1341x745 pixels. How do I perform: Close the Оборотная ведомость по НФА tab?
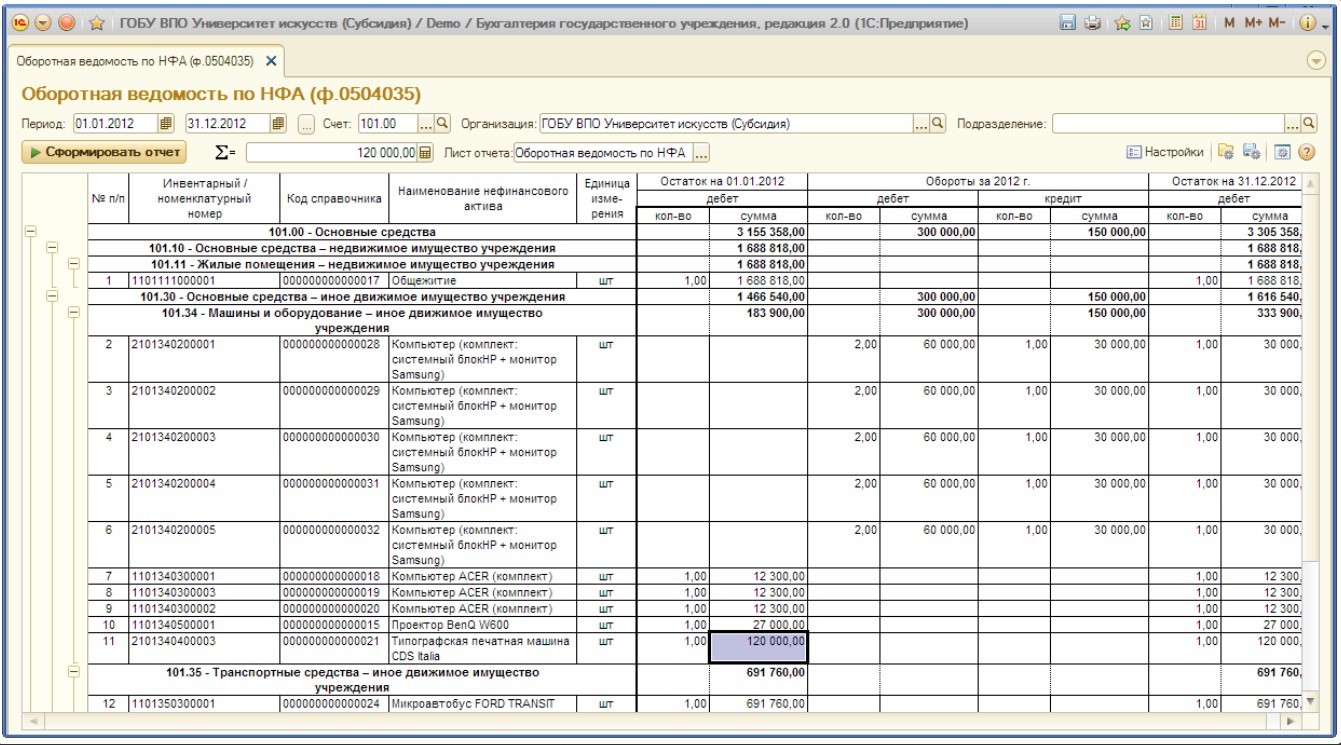[271, 61]
